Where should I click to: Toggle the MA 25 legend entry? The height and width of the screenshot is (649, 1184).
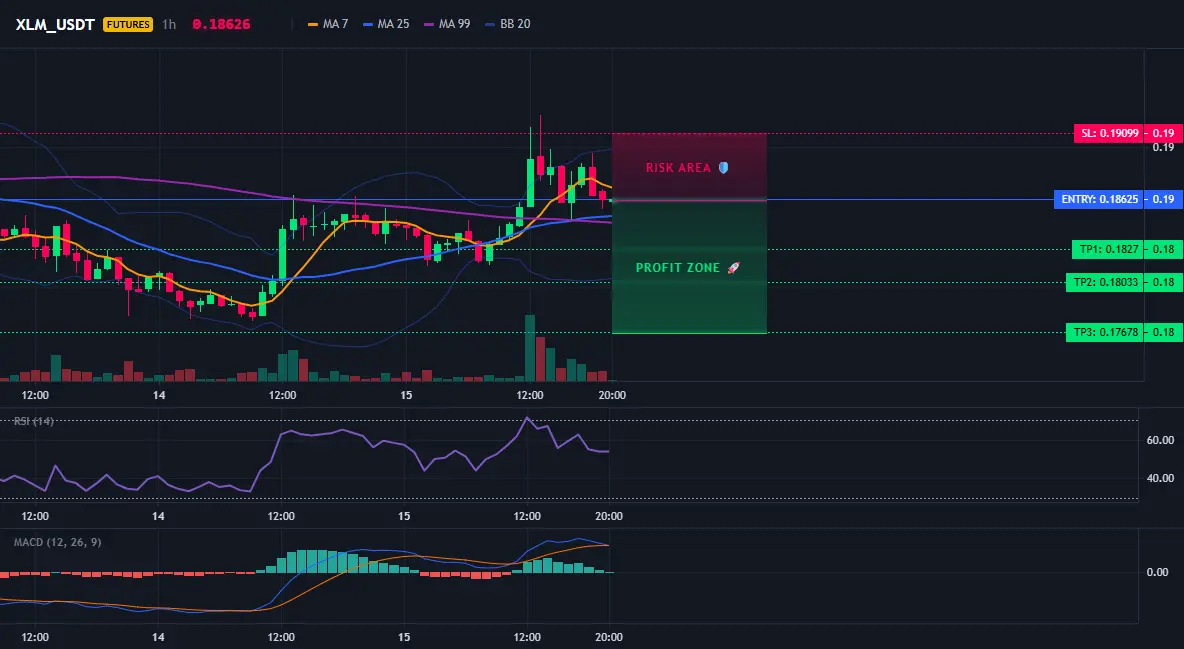coord(387,24)
